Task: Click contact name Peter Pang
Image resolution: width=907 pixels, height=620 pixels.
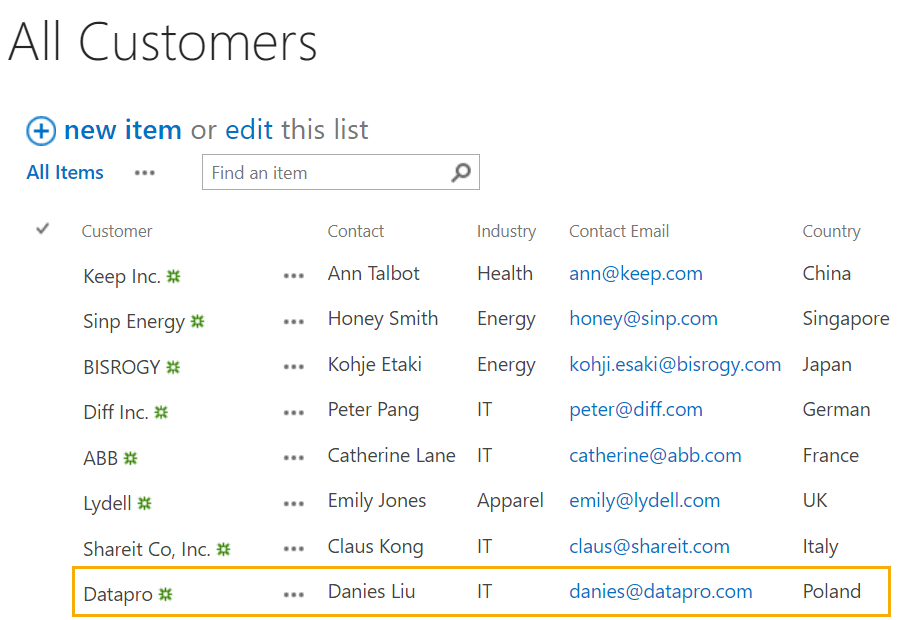Action: (373, 410)
